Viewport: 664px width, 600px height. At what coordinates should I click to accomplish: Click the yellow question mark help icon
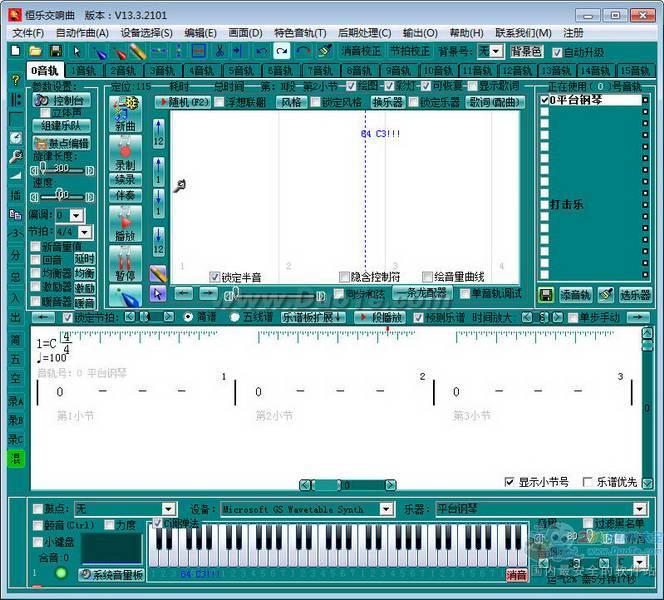point(16,80)
